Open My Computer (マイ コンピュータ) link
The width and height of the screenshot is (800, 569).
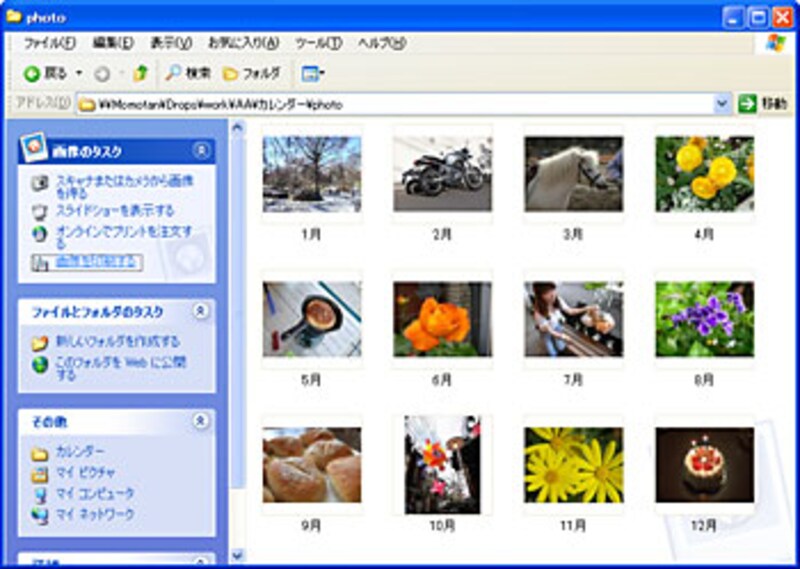pyautogui.click(x=94, y=494)
